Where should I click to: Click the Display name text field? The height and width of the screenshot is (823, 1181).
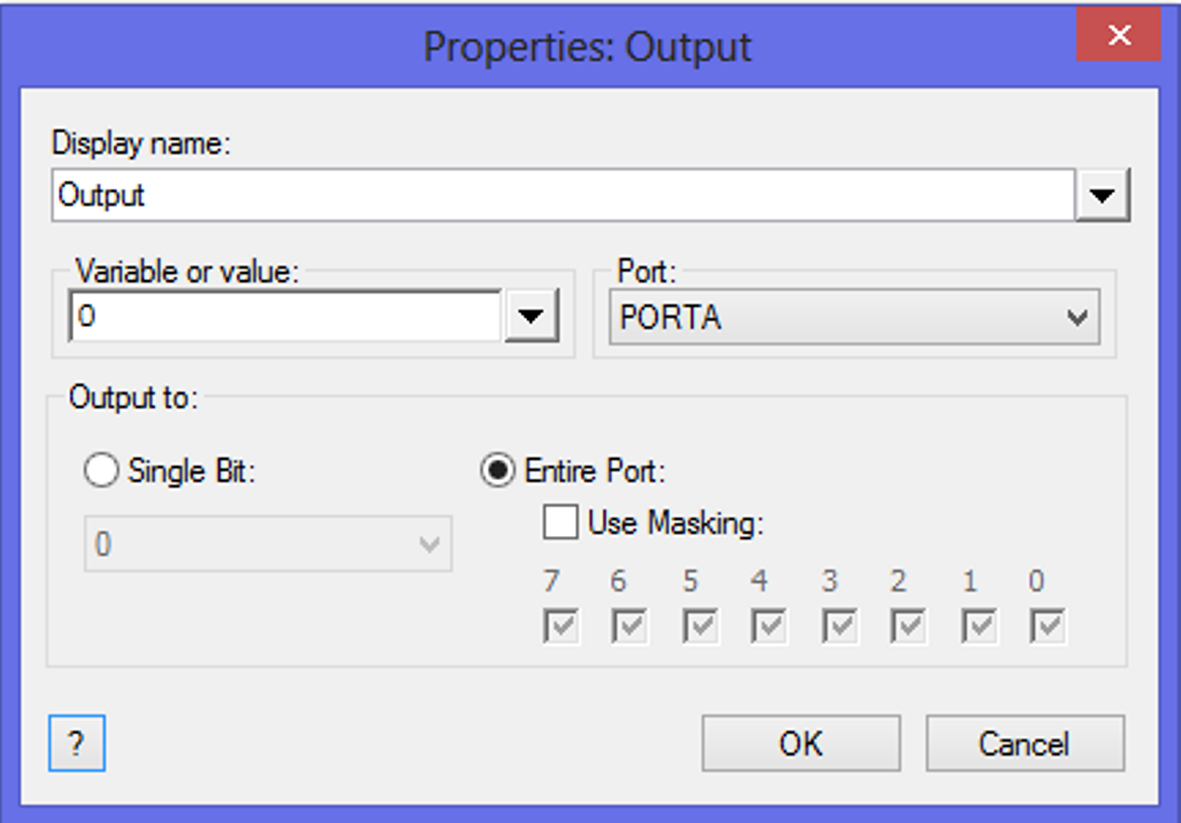(562, 195)
